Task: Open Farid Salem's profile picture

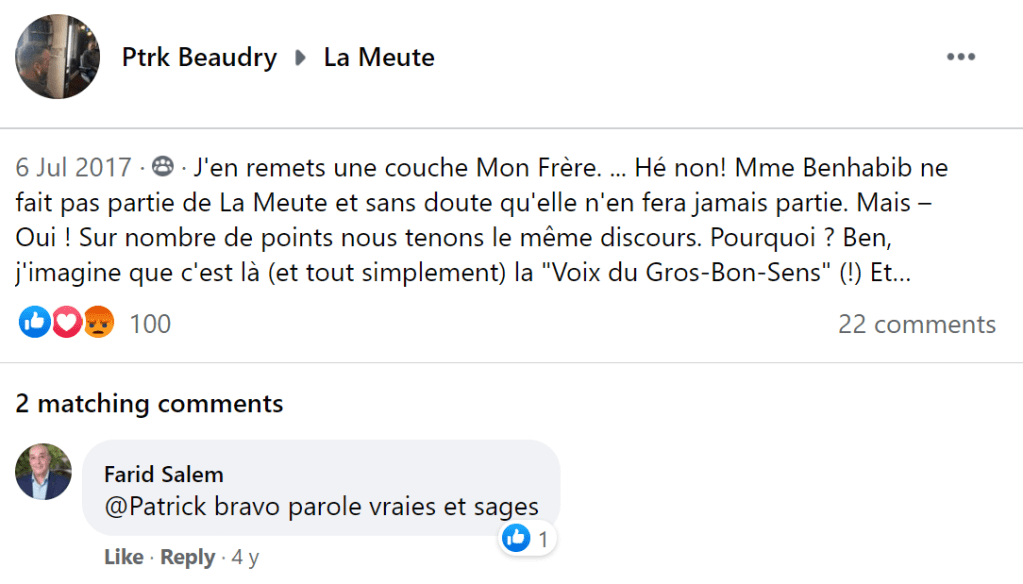Action: pyautogui.click(x=43, y=471)
